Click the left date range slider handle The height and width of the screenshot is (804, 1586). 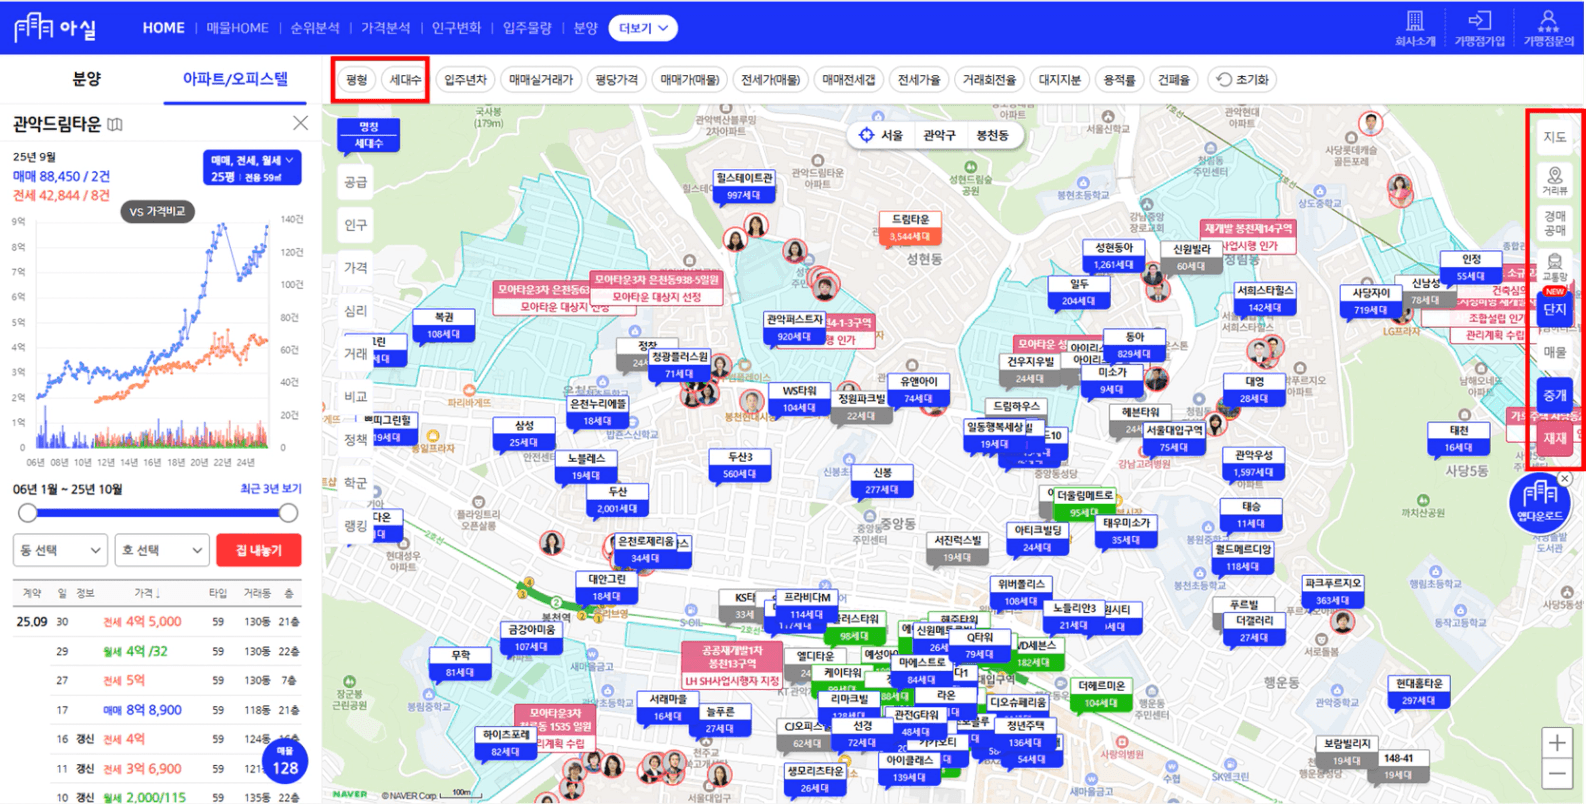tap(28, 513)
